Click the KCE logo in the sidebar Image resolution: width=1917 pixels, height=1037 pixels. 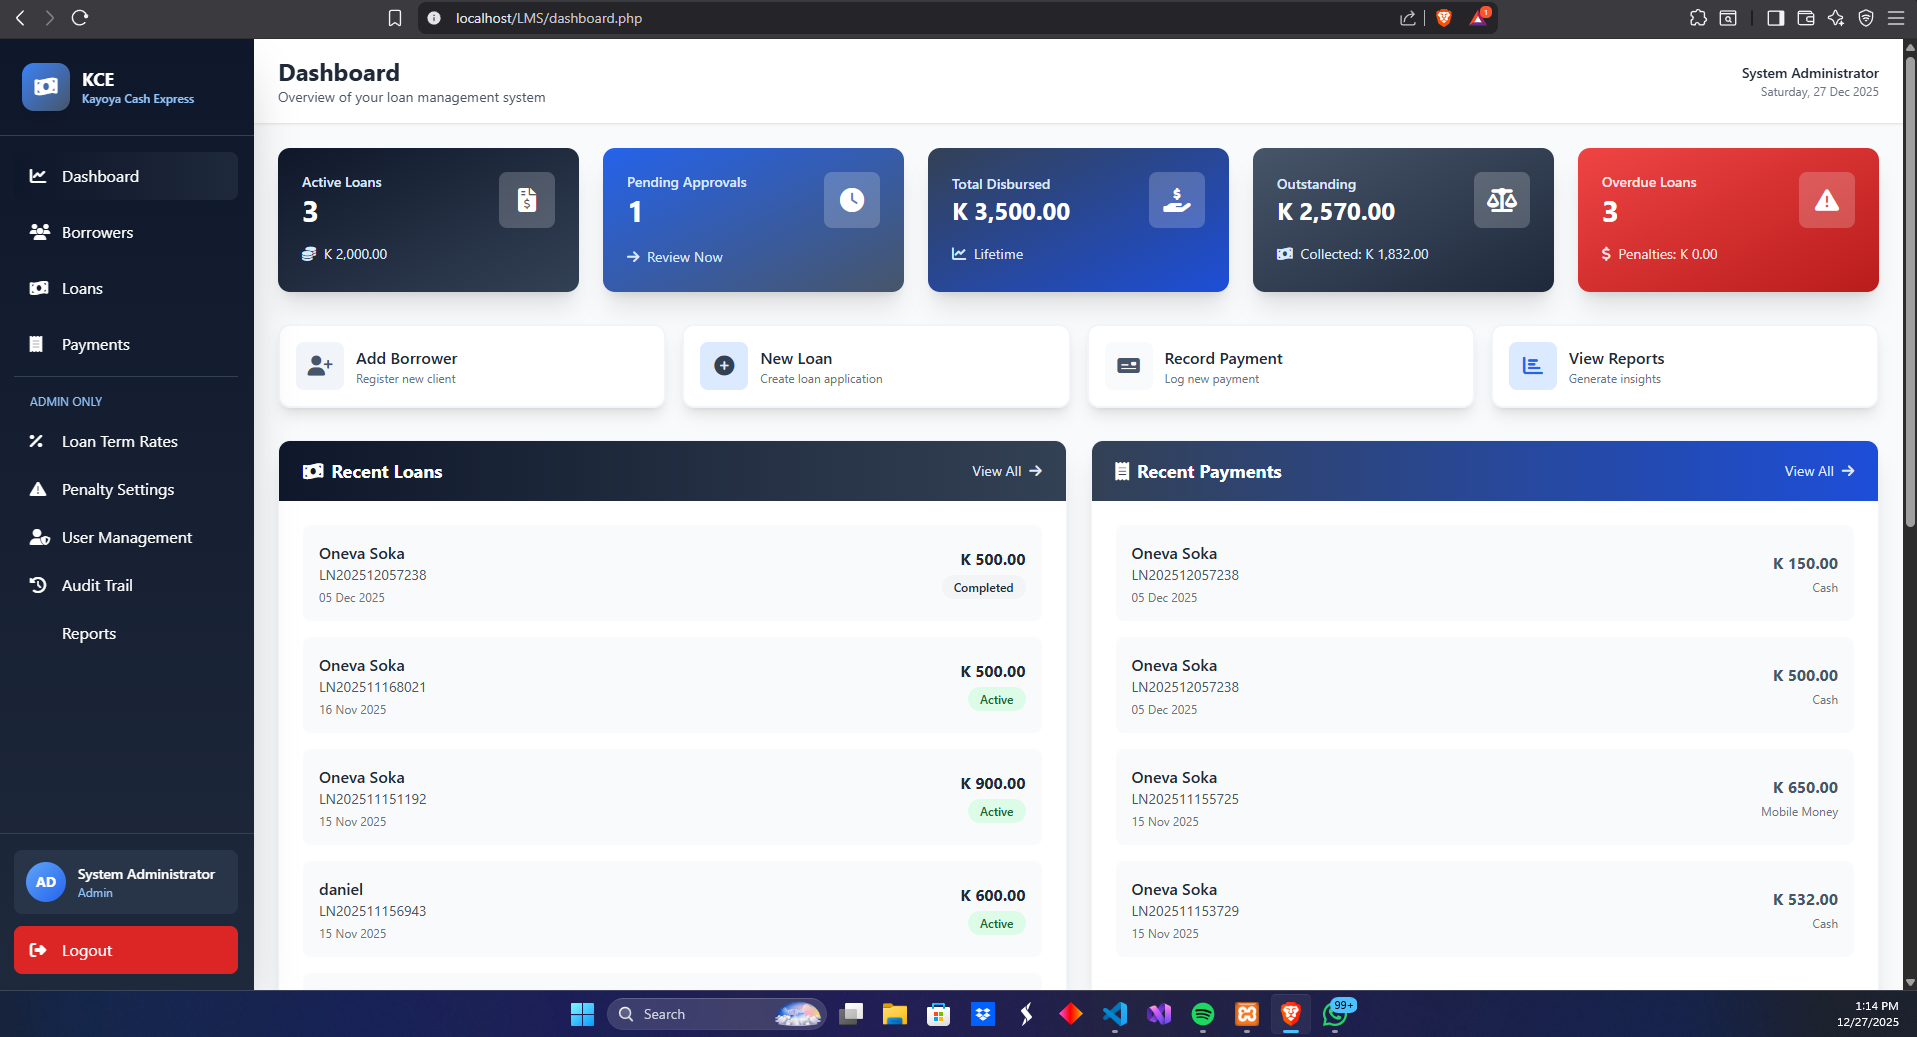(45, 87)
